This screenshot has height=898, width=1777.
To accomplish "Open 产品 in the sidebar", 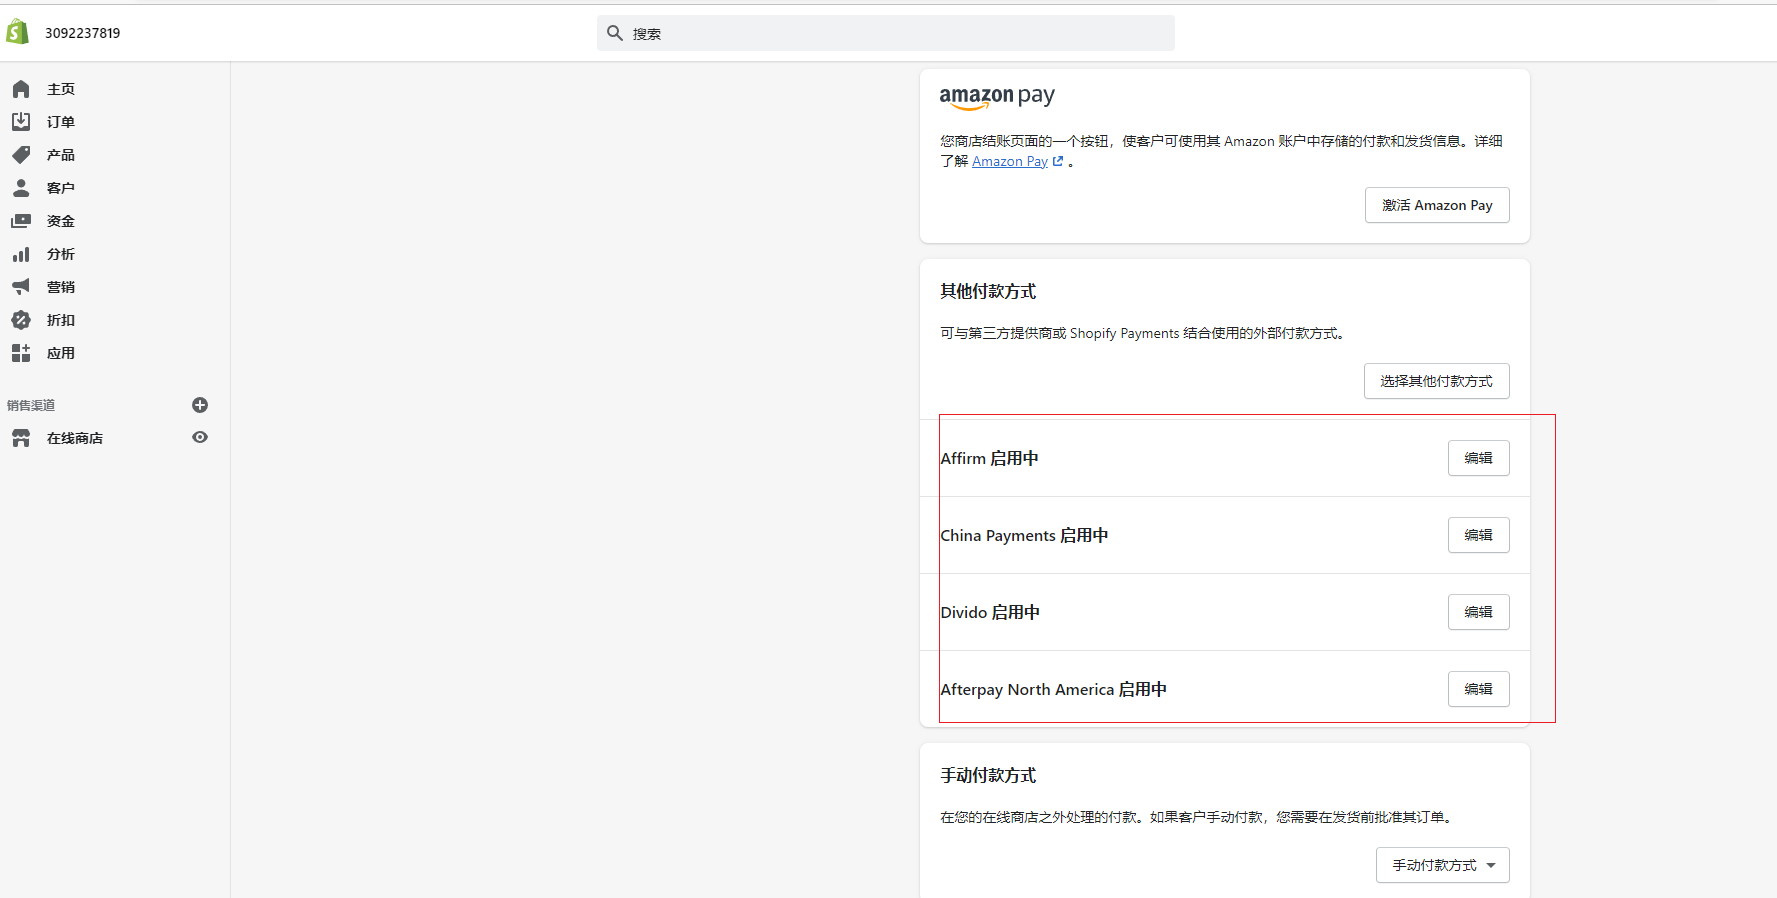I will coord(61,155).
